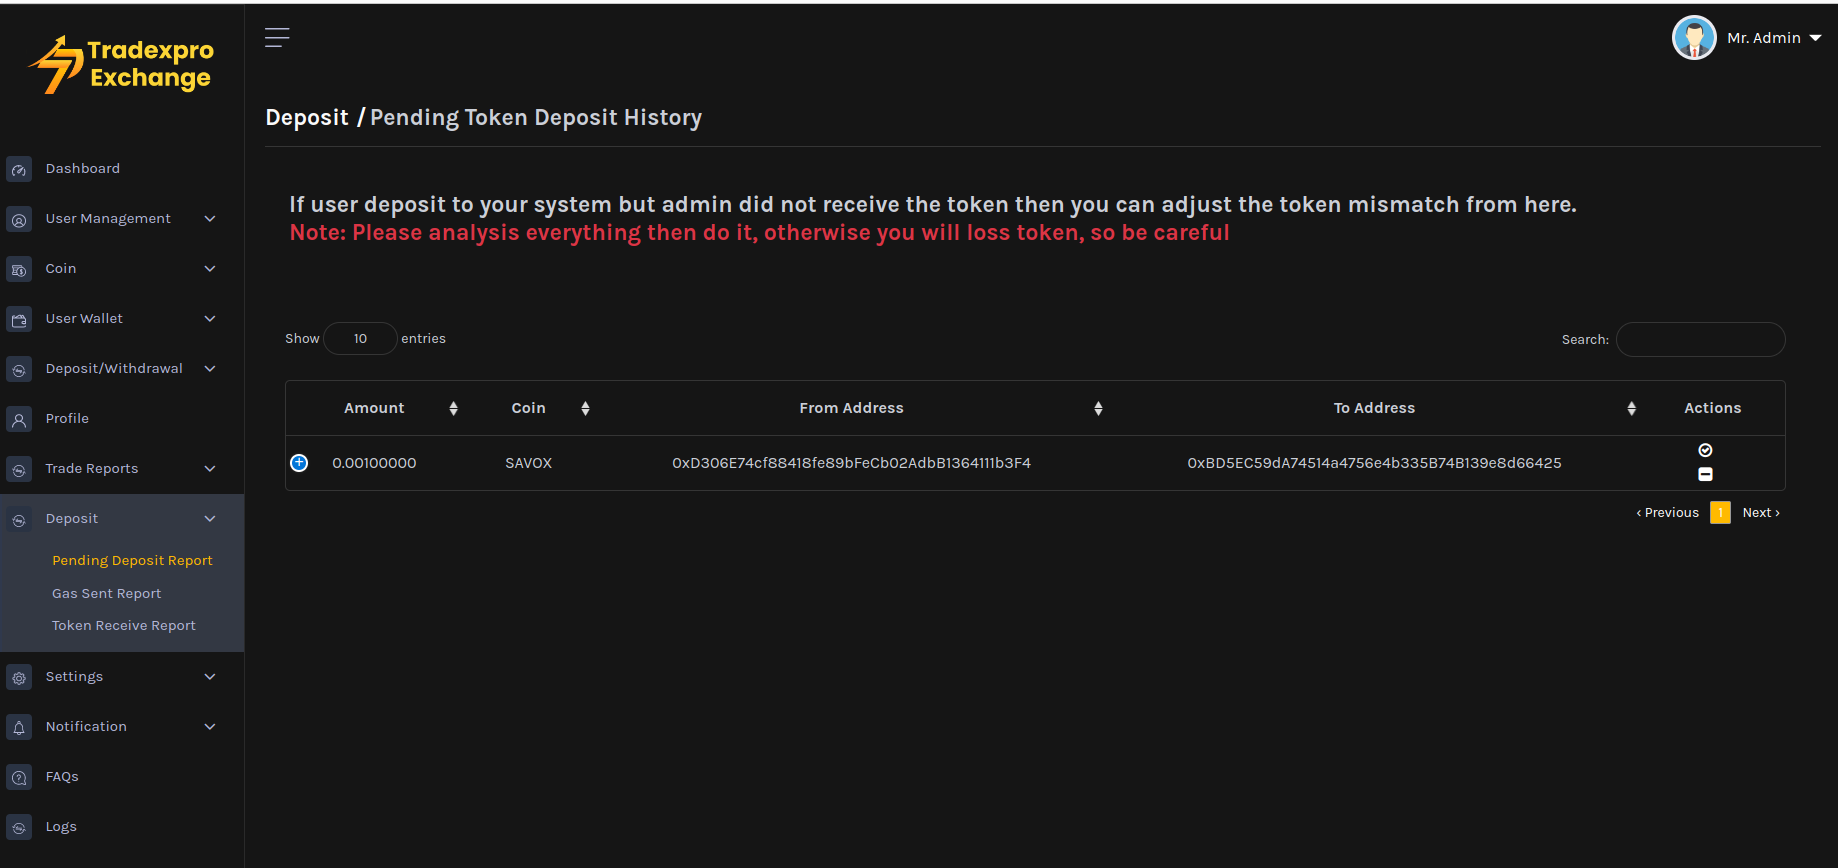The height and width of the screenshot is (868, 1838).
Task: Approve the SAVOX deposit with check icon
Action: pos(1705,450)
